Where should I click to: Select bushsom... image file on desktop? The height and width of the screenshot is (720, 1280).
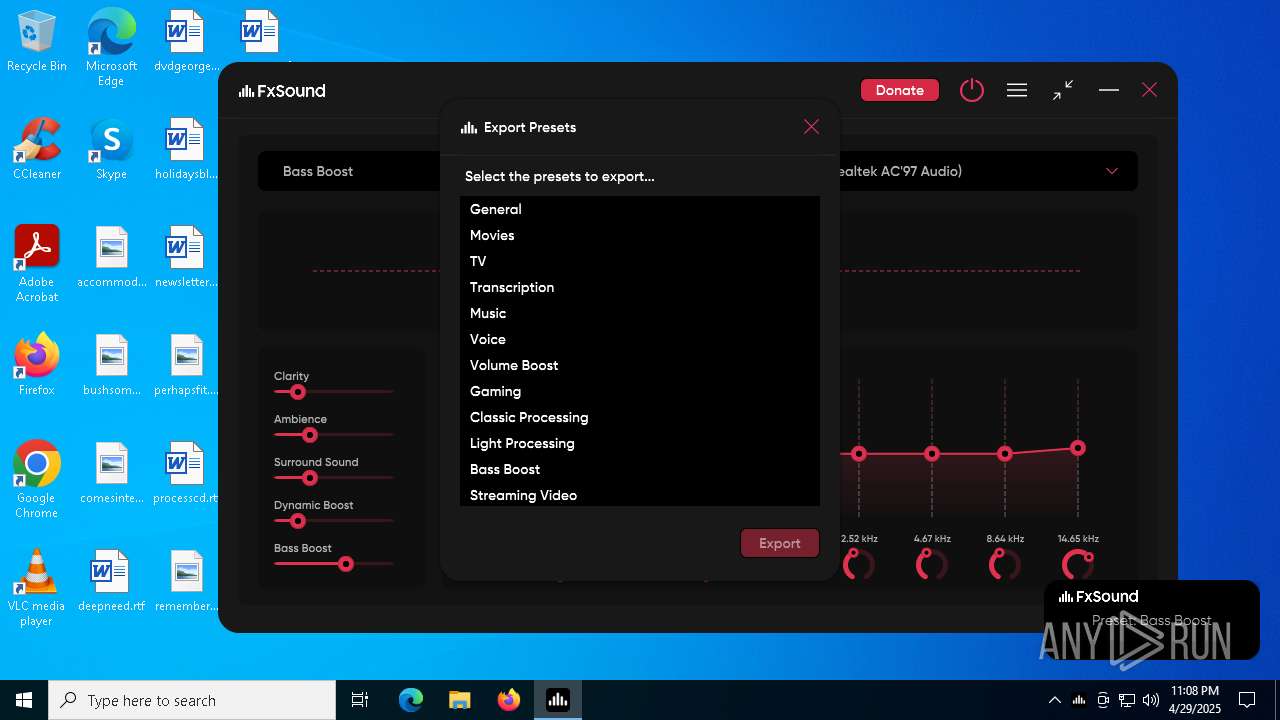coord(111,364)
